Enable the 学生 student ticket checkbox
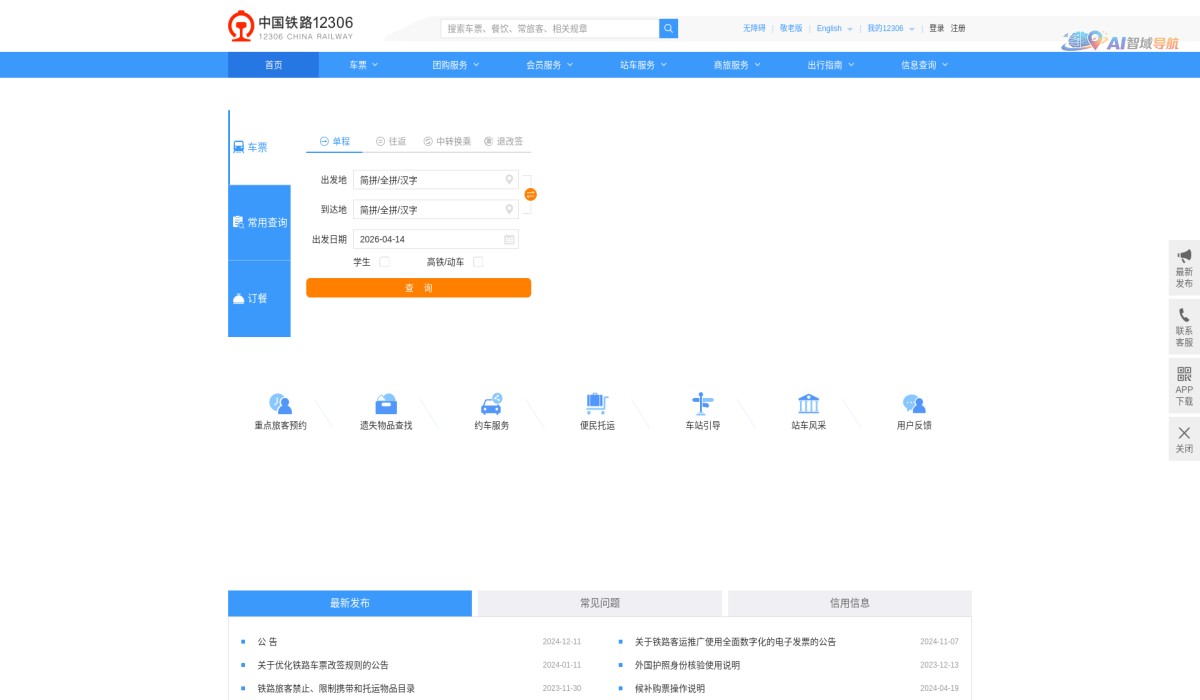The height and width of the screenshot is (700, 1200). pyautogui.click(x=384, y=261)
